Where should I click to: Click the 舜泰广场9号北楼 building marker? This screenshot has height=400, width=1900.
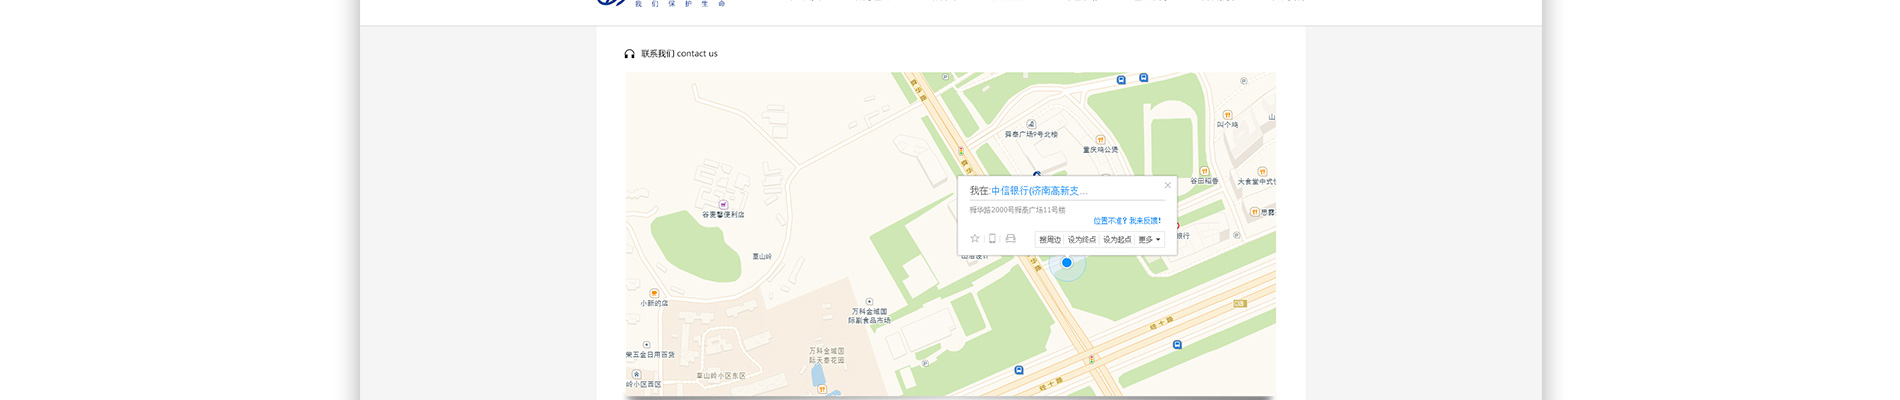[1031, 125]
